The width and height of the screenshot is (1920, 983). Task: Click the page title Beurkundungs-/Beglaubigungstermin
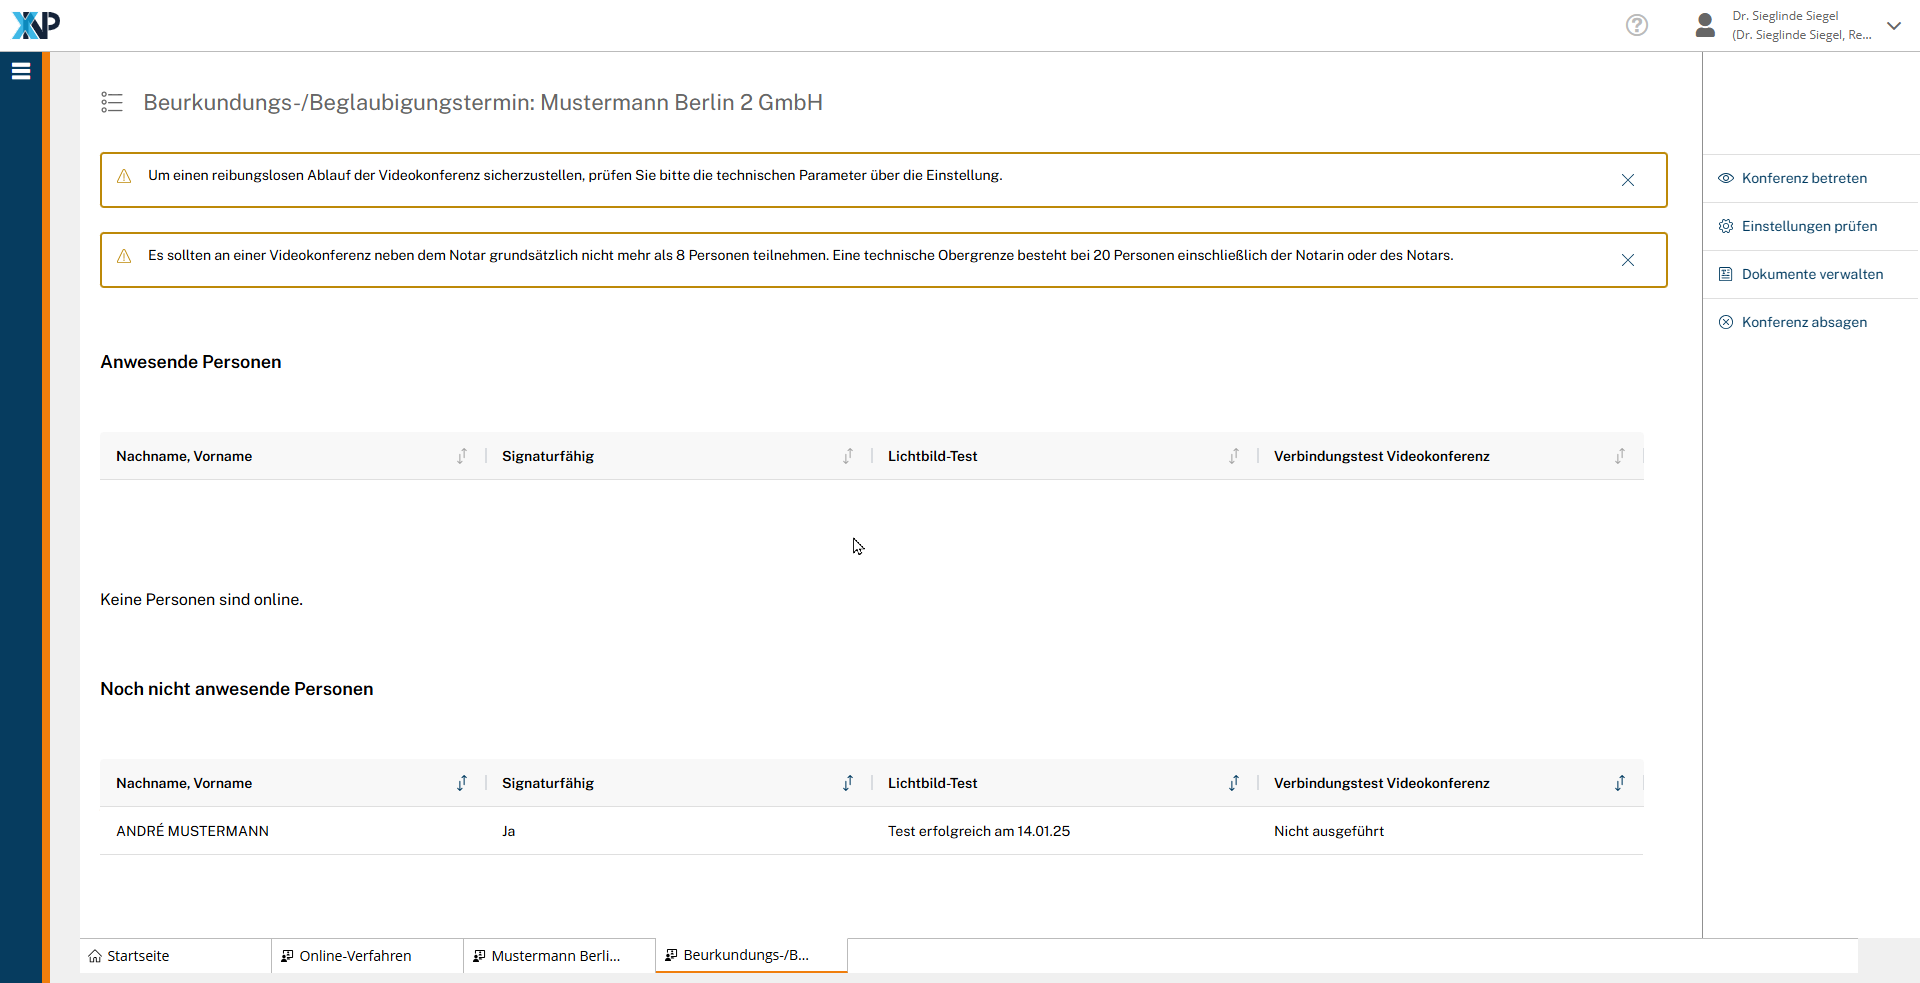coord(483,102)
